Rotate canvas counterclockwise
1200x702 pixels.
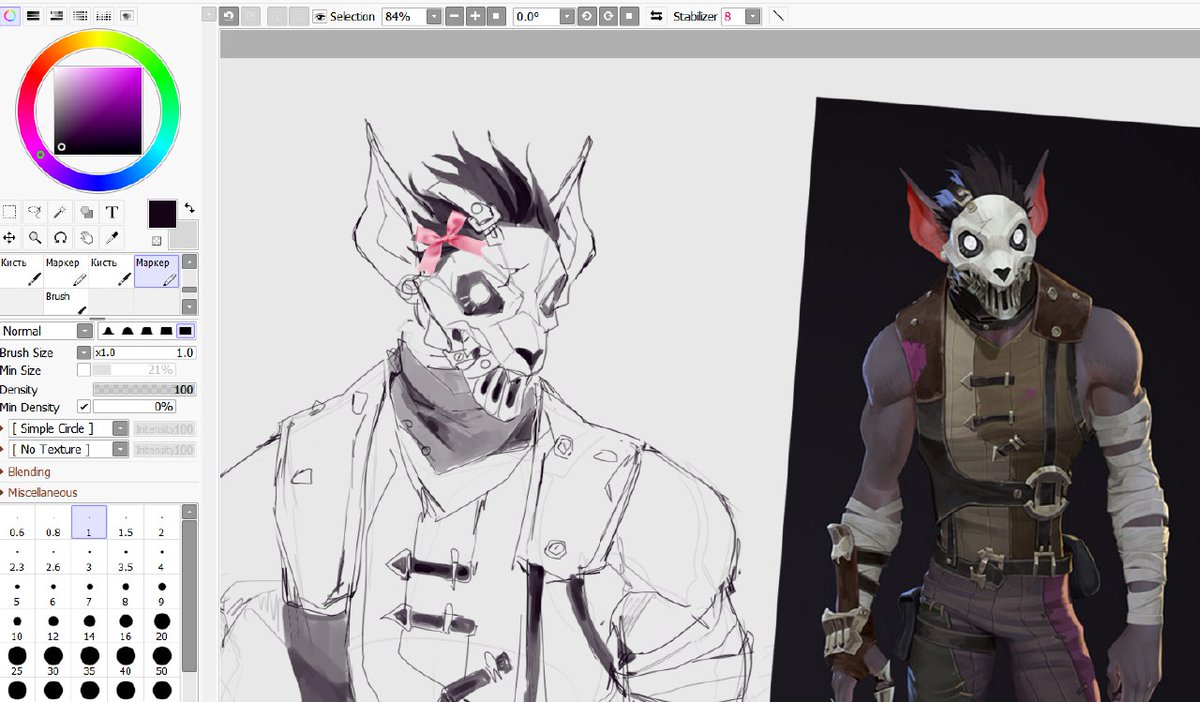(587, 16)
